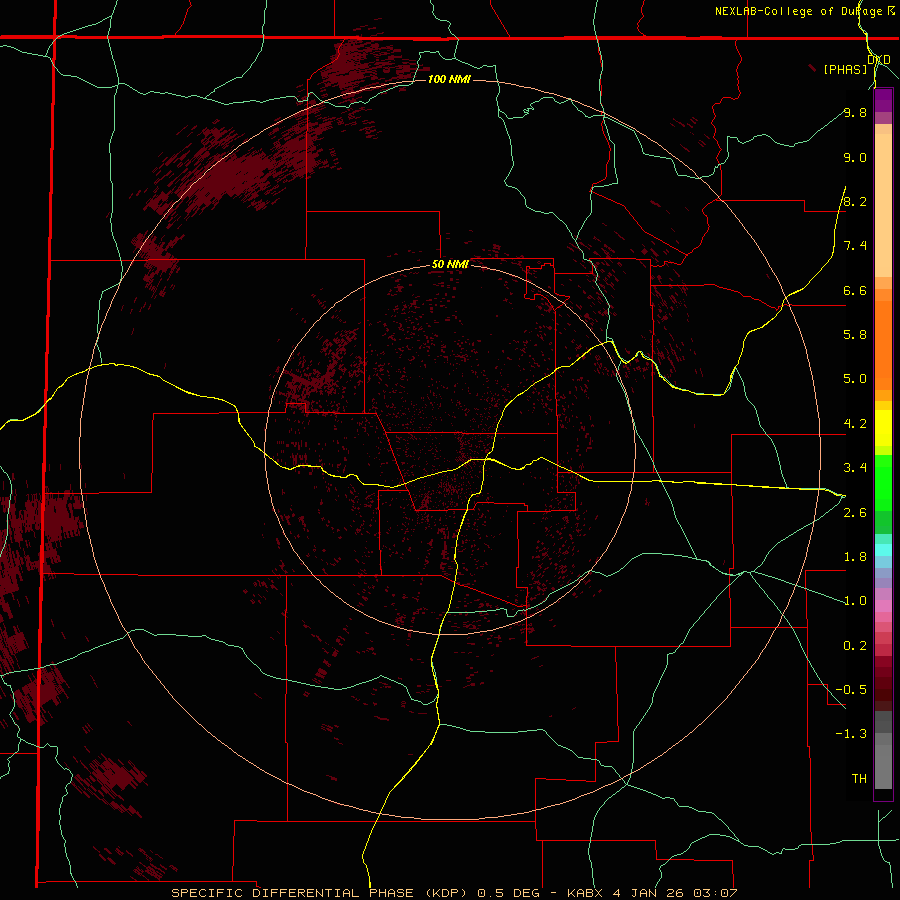Viewport: 900px width, 900px height.
Task: Click the 5.8 legend value
Action: 855,335
